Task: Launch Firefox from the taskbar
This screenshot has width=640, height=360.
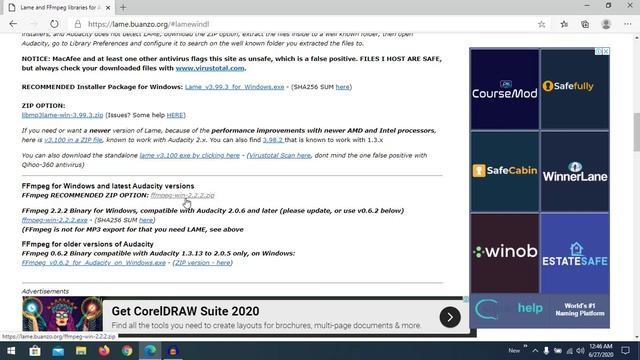Action: click(x=104, y=351)
